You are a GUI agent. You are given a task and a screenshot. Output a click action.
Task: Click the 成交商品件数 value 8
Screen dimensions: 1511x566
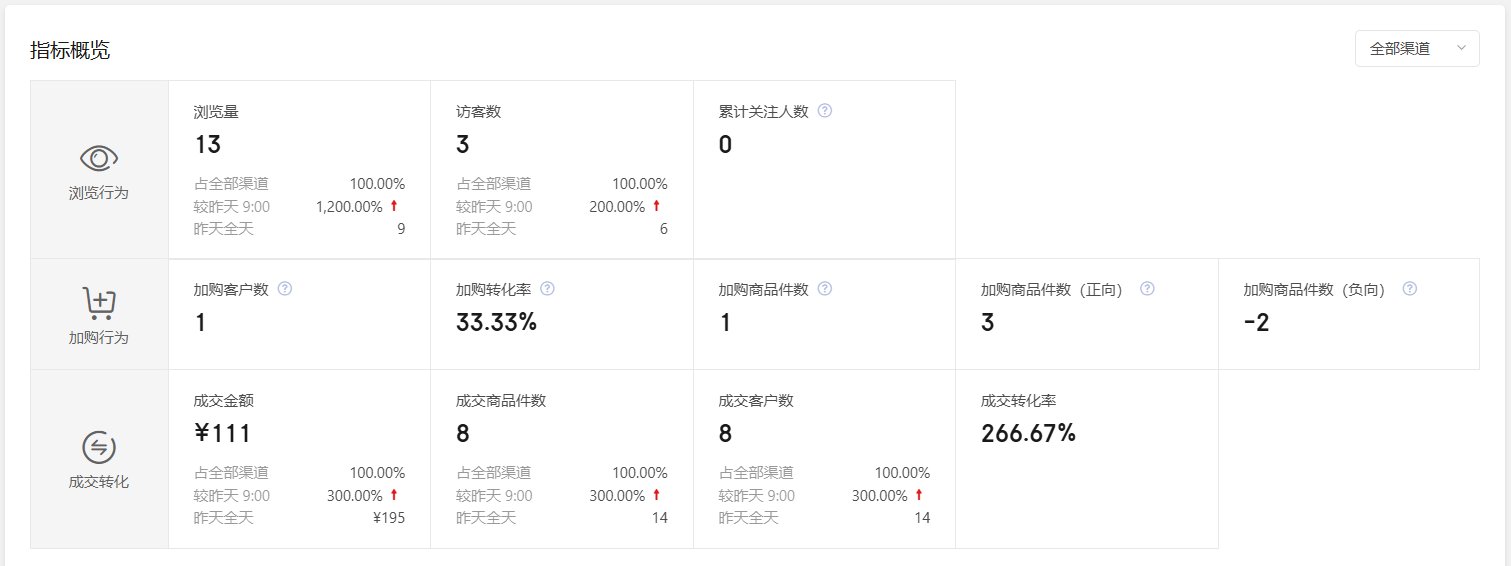(x=462, y=434)
